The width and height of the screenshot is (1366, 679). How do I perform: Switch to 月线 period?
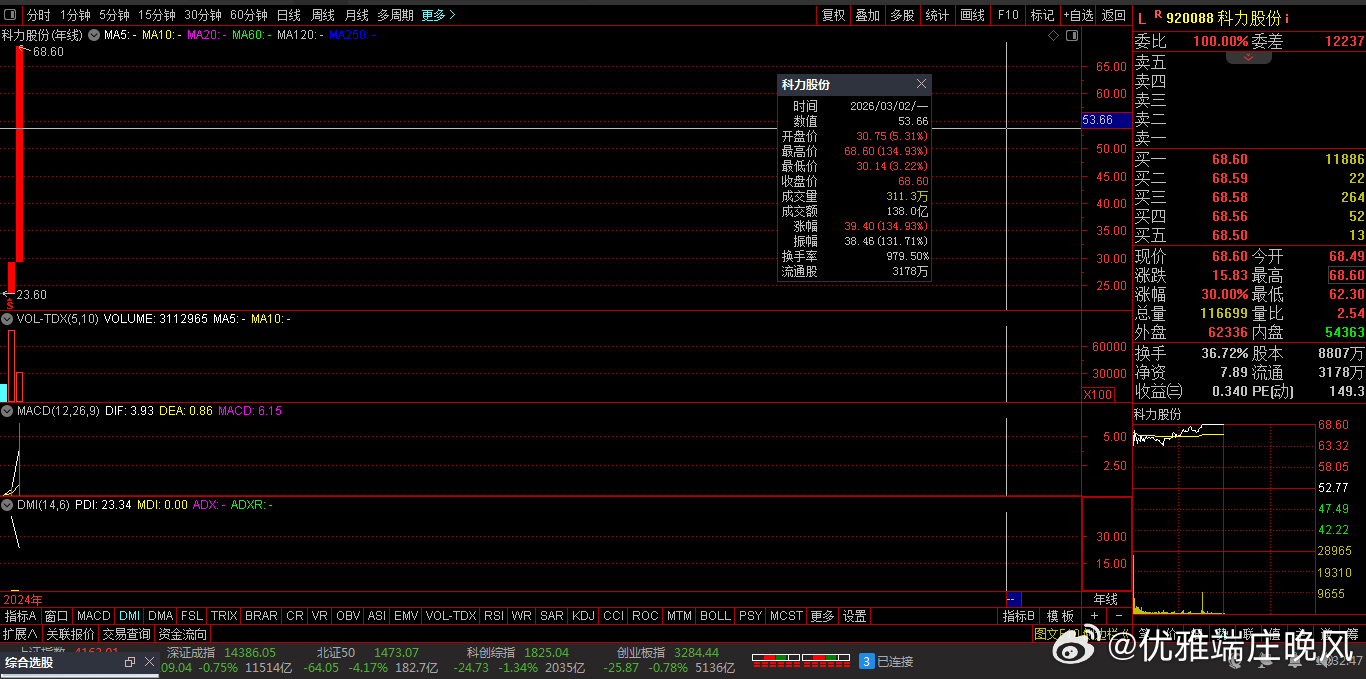(x=356, y=15)
